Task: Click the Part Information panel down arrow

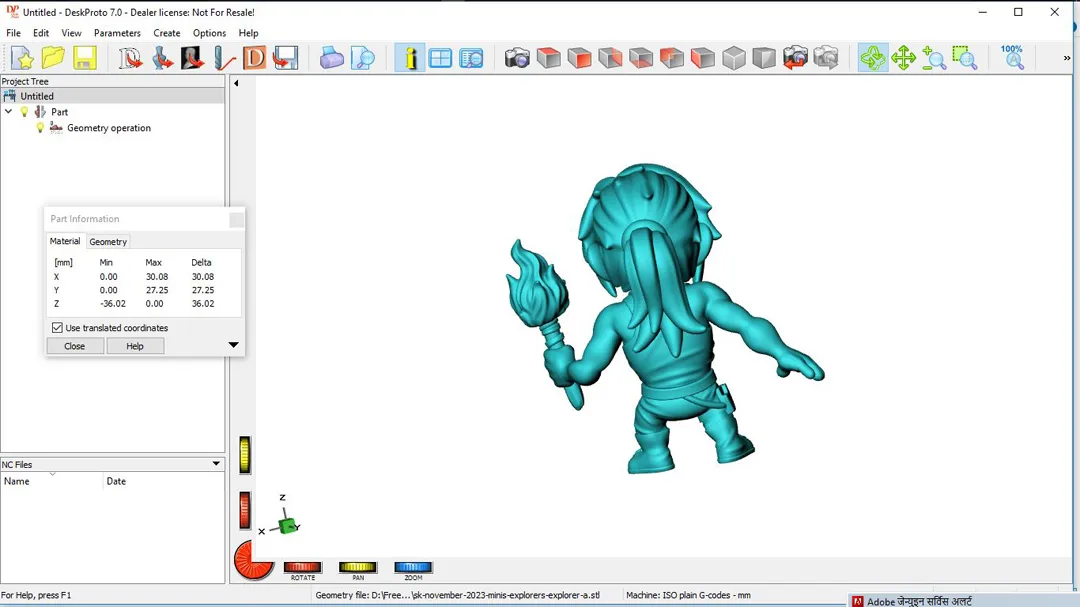Action: pos(233,344)
